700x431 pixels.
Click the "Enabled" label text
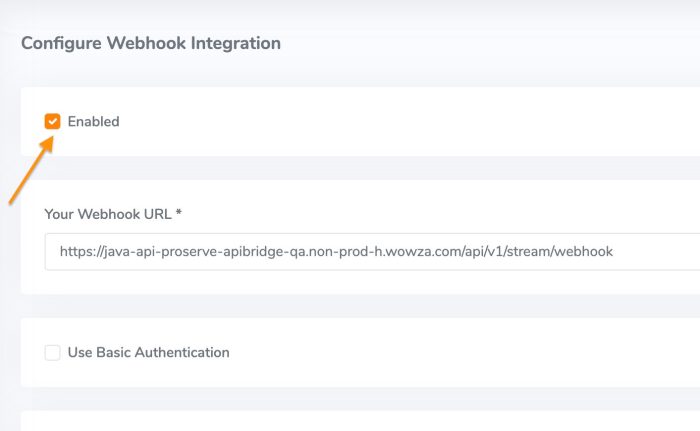93,122
